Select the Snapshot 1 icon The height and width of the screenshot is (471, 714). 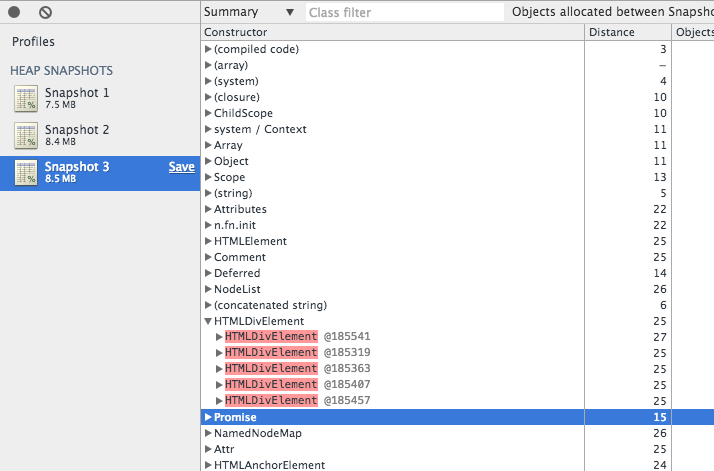(26, 98)
